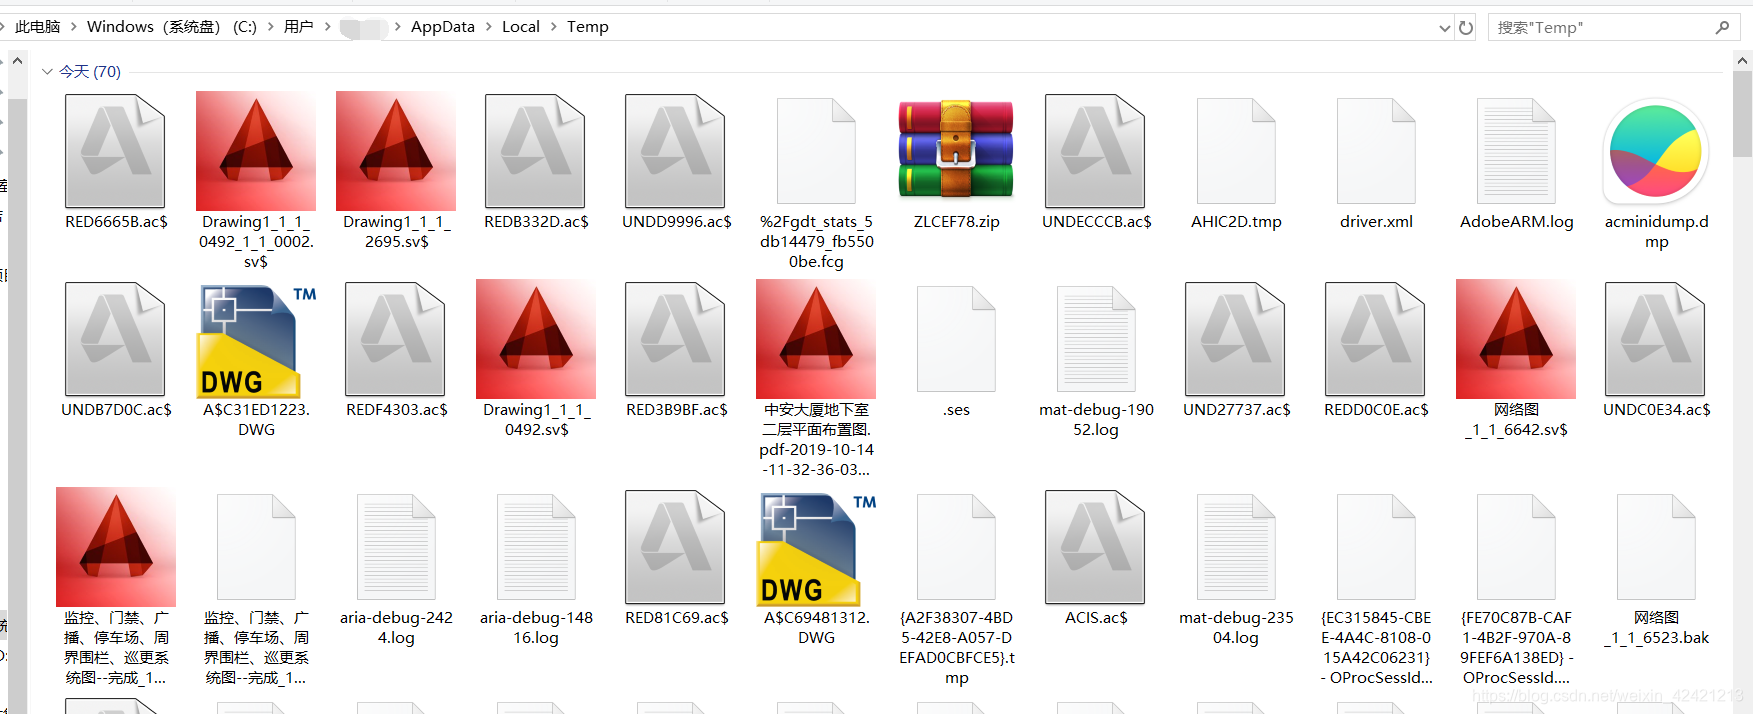Select the {EC315845-CBEE...} OProcSessId file icon
The height and width of the screenshot is (714, 1753).
click(x=1376, y=547)
